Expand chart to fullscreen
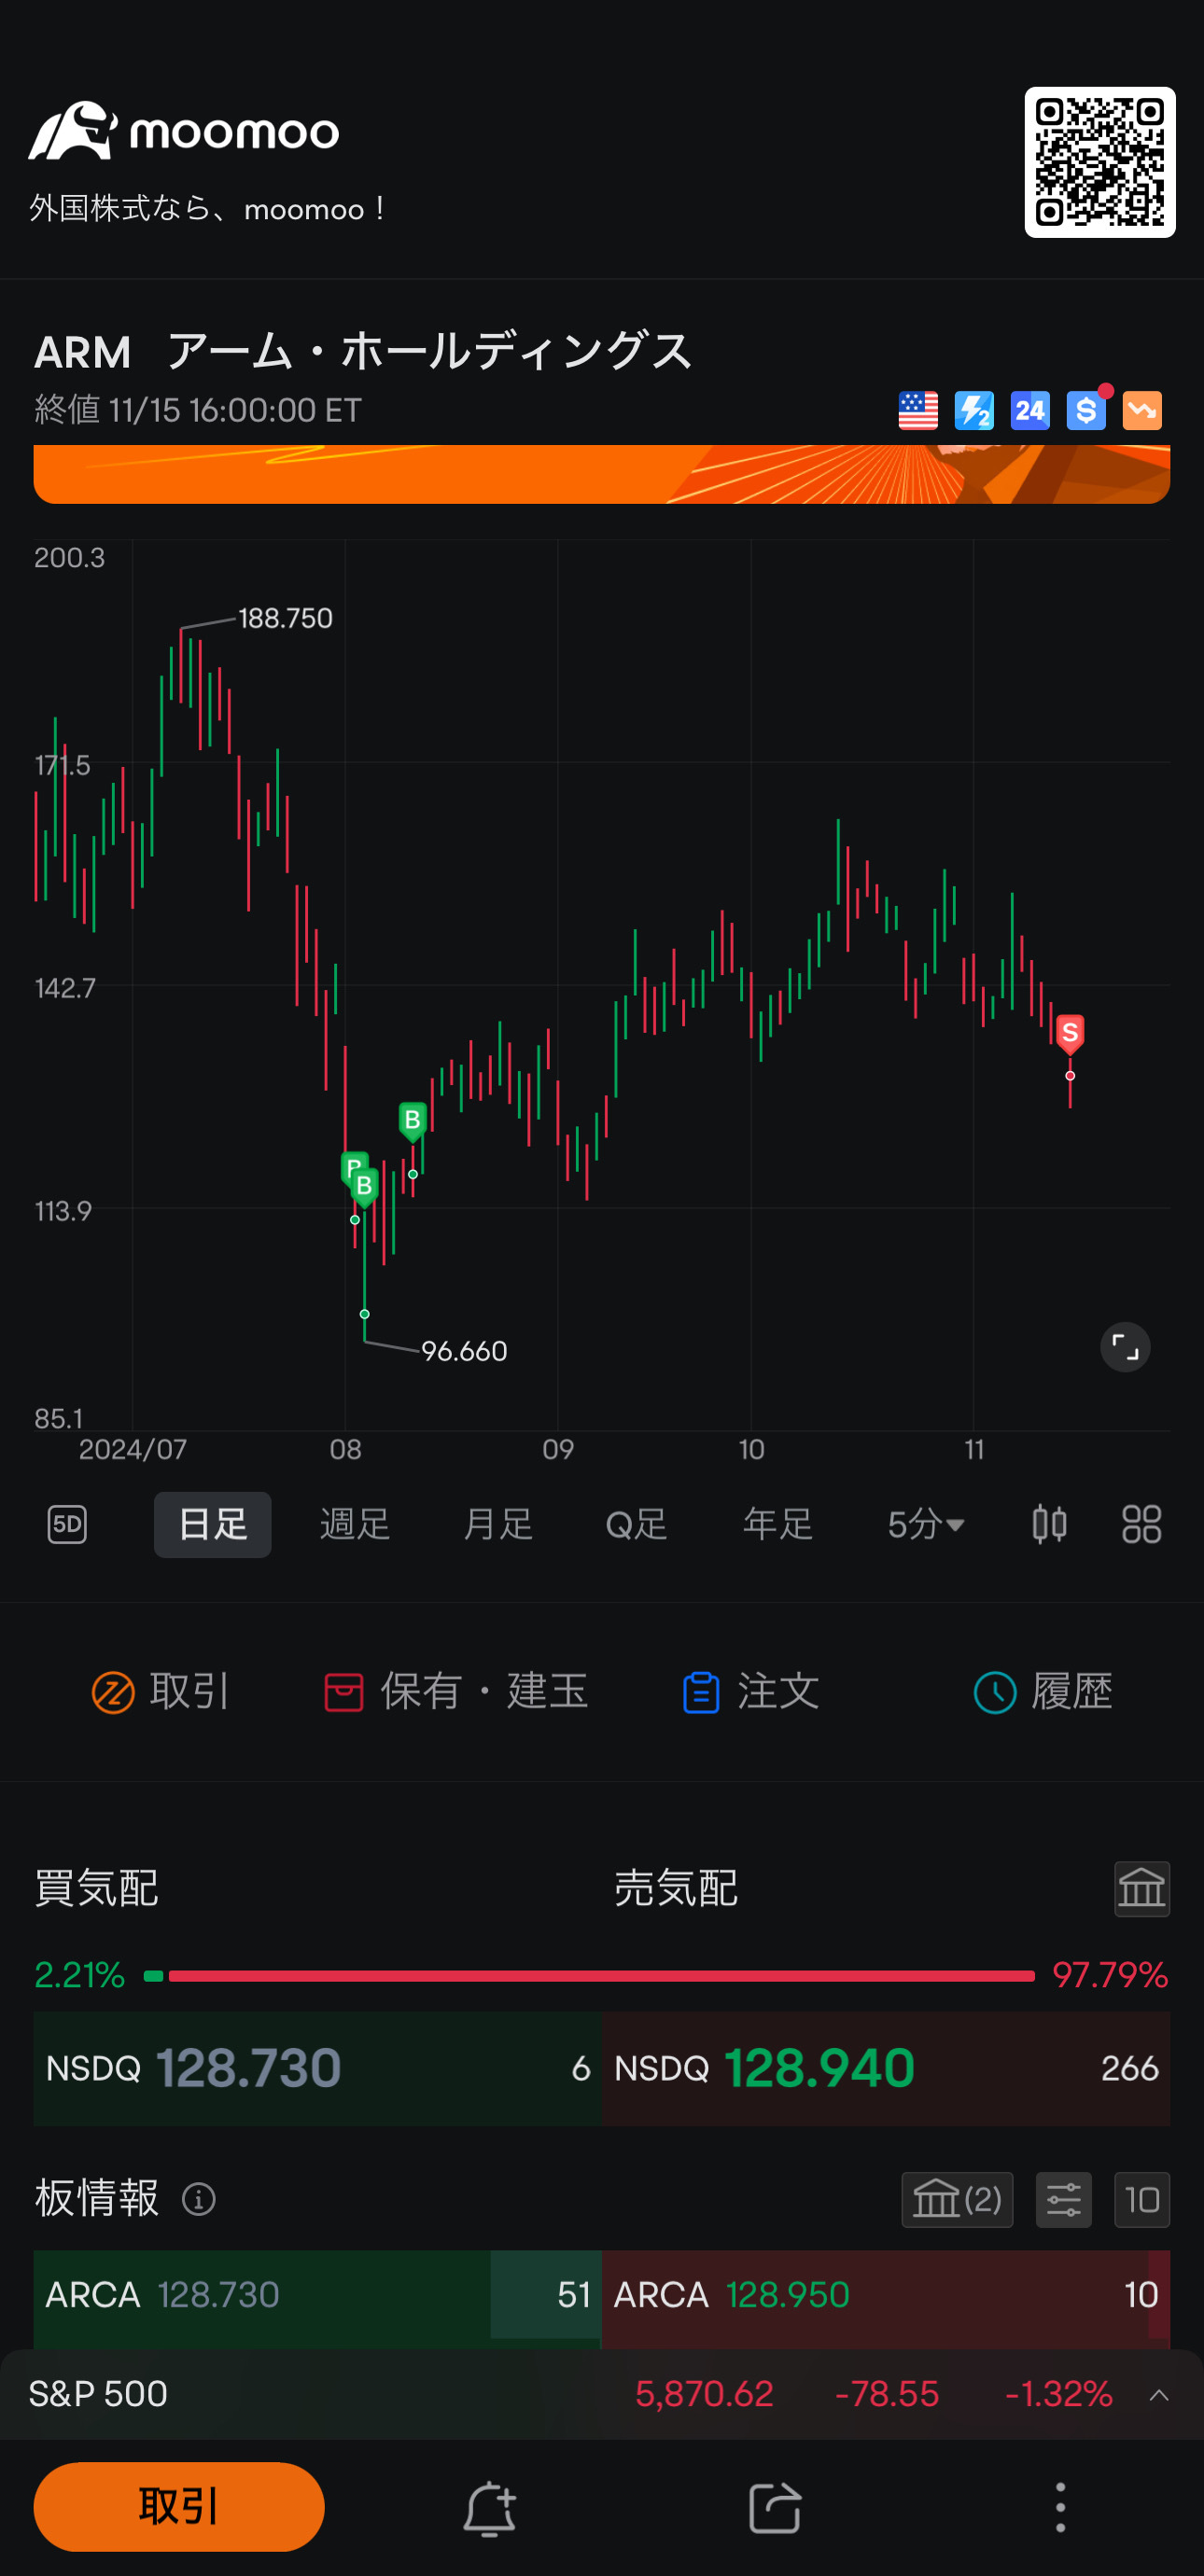1204x2576 pixels. click(1125, 1347)
